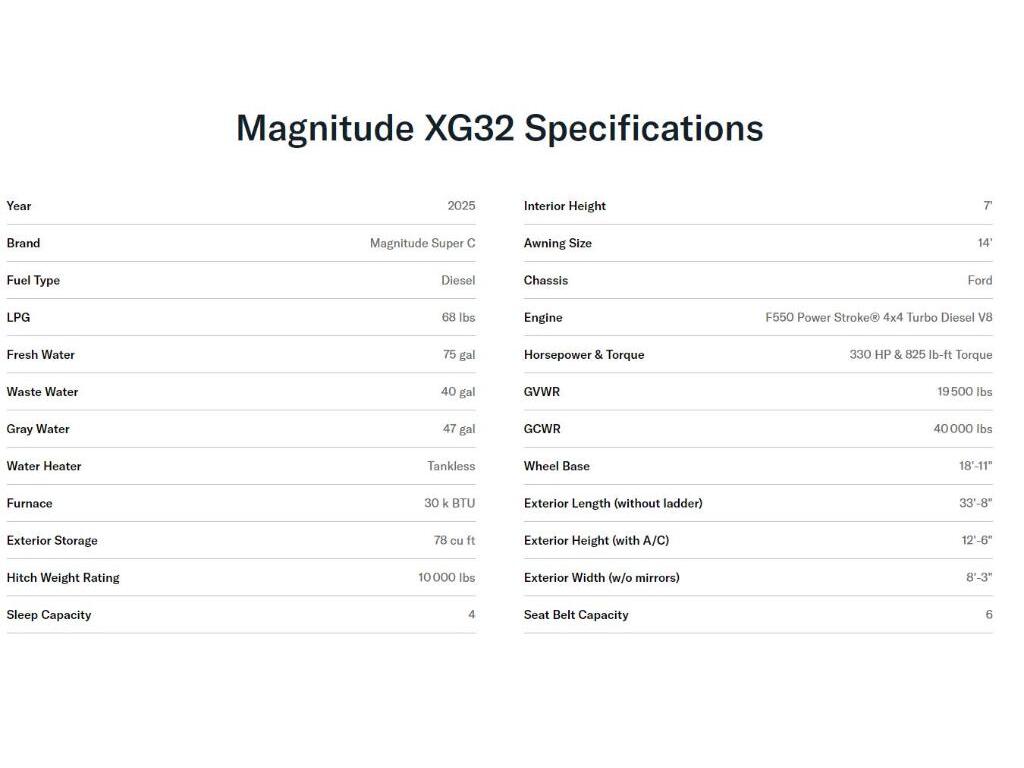Click the Hitch Weight Rating label
Image resolution: width=1024 pixels, height=768 pixels.
click(x=63, y=578)
